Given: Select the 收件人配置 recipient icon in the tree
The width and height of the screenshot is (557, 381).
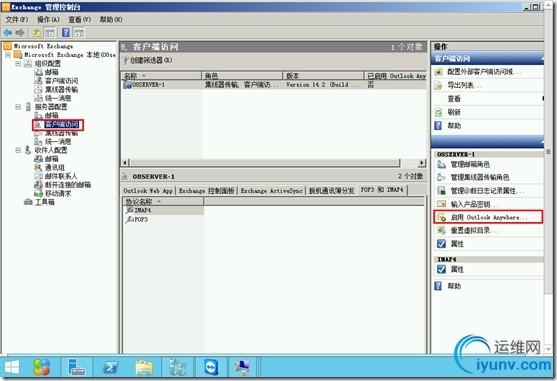Looking at the screenshot, I should click(28, 150).
